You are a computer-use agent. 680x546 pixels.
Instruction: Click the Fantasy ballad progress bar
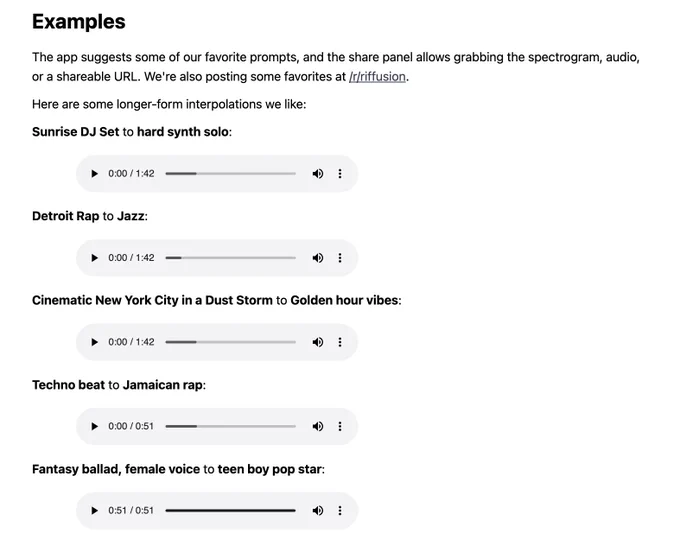coord(230,510)
